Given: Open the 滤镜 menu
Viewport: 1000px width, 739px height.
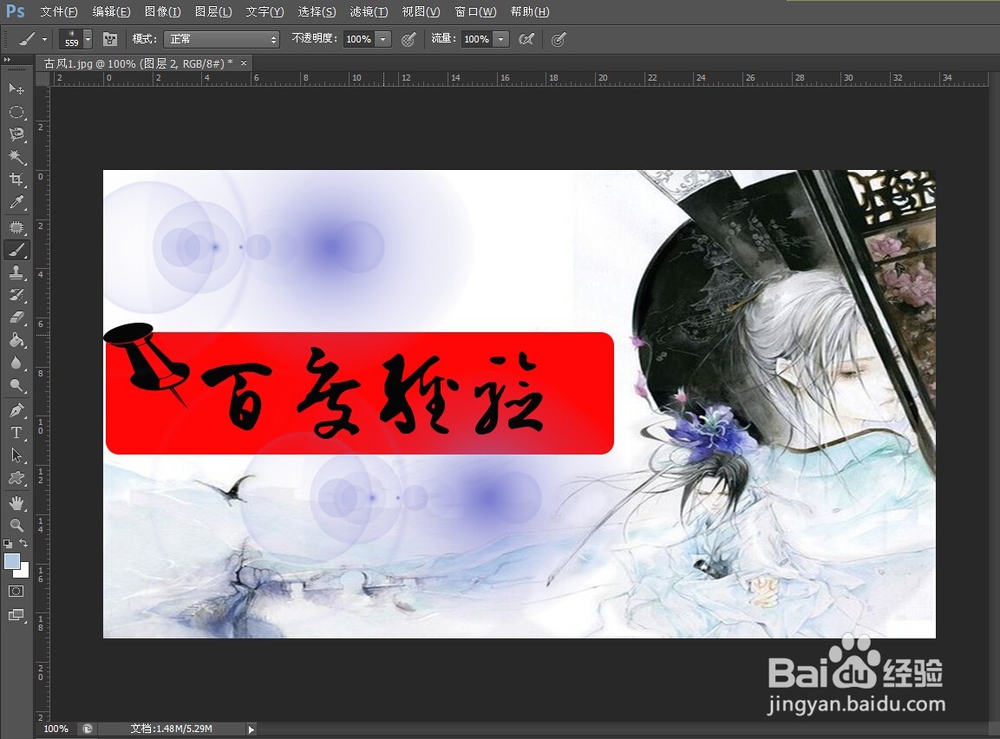Looking at the screenshot, I should click(367, 11).
